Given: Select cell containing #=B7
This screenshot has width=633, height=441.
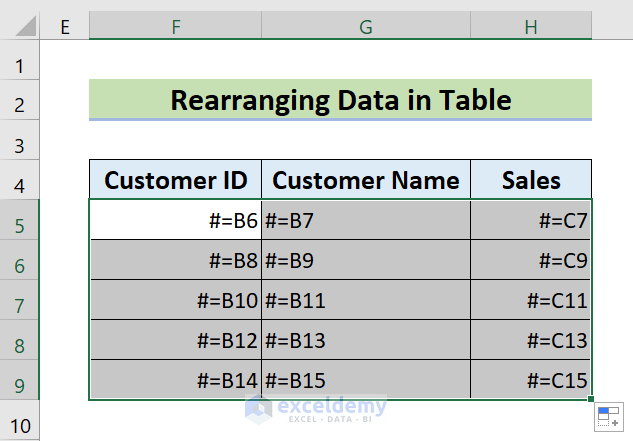Looking at the screenshot, I should pyautogui.click(x=366, y=221).
